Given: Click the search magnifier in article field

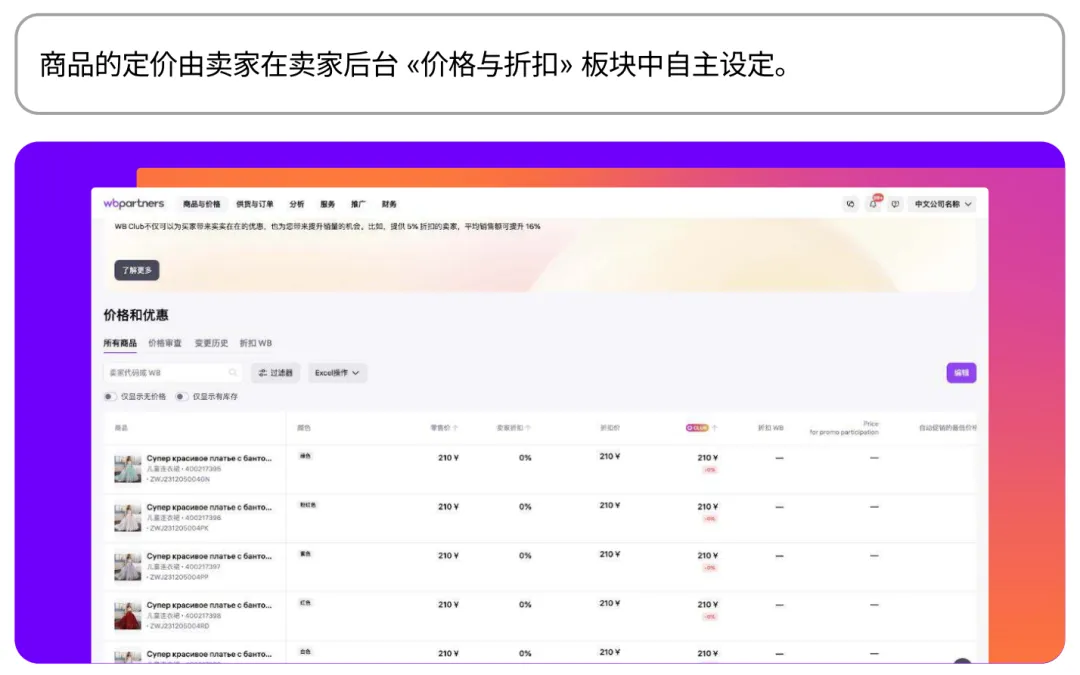Looking at the screenshot, I should (x=233, y=373).
